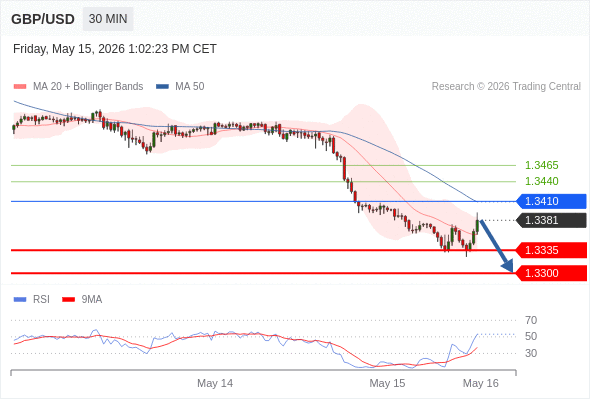Click the MA 20 + Bollinger Bands label
590x400 pixels.
(88, 87)
